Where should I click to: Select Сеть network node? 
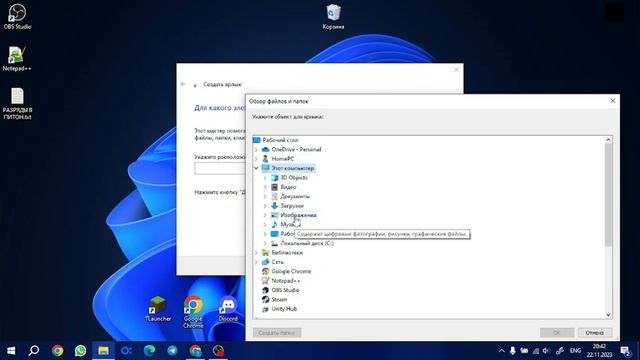tap(277, 262)
